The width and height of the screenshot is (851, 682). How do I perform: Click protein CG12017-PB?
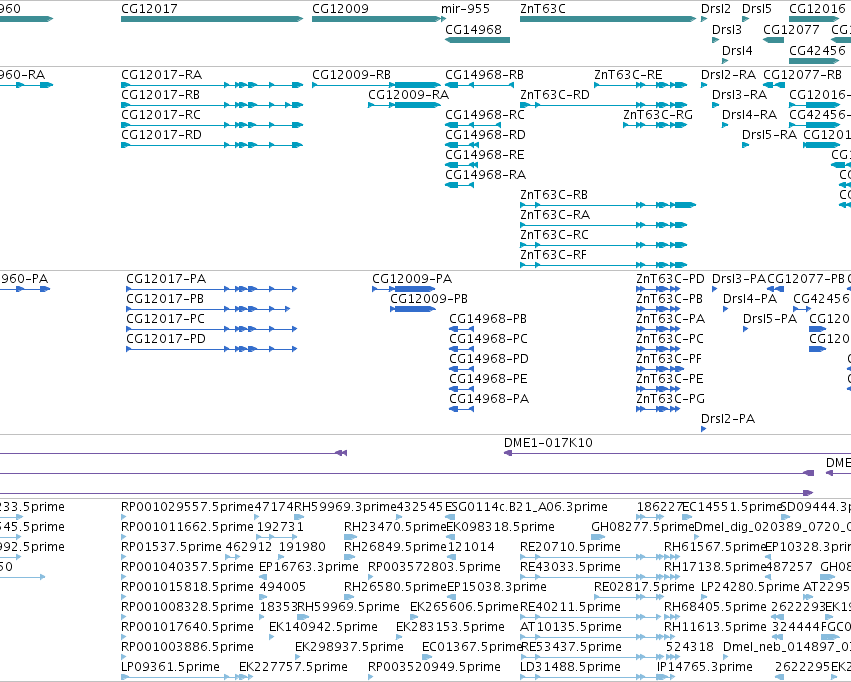[x=208, y=309]
